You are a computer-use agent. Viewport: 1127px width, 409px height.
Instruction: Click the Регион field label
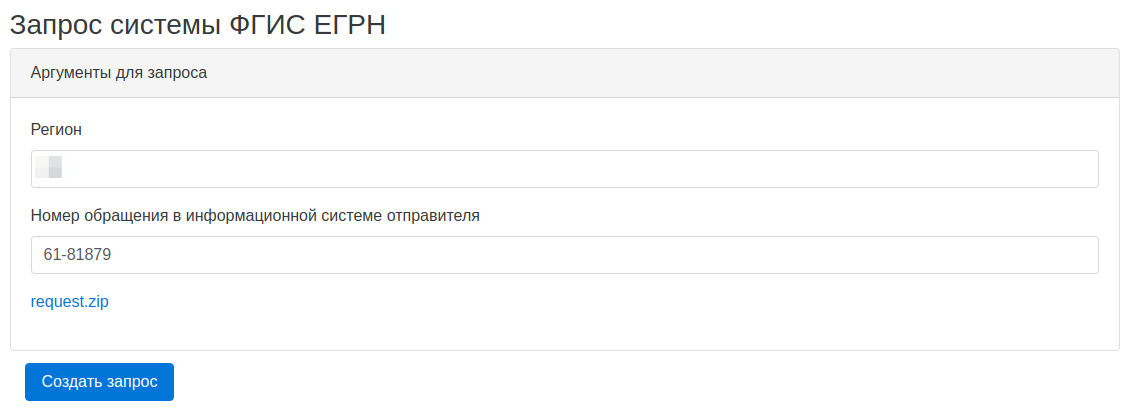click(x=56, y=129)
